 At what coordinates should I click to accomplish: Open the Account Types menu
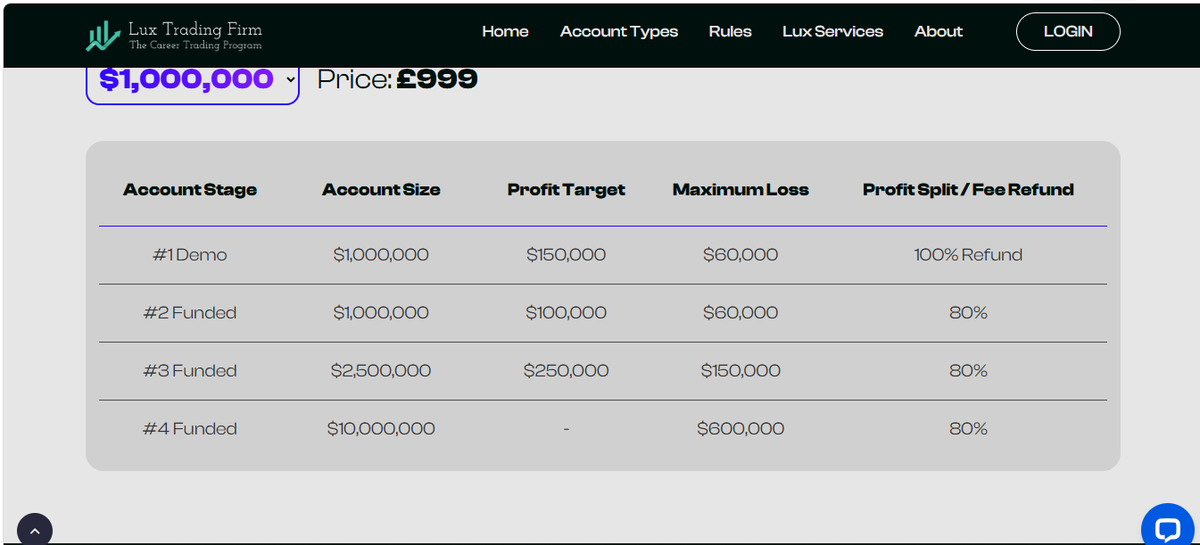pyautogui.click(x=619, y=31)
